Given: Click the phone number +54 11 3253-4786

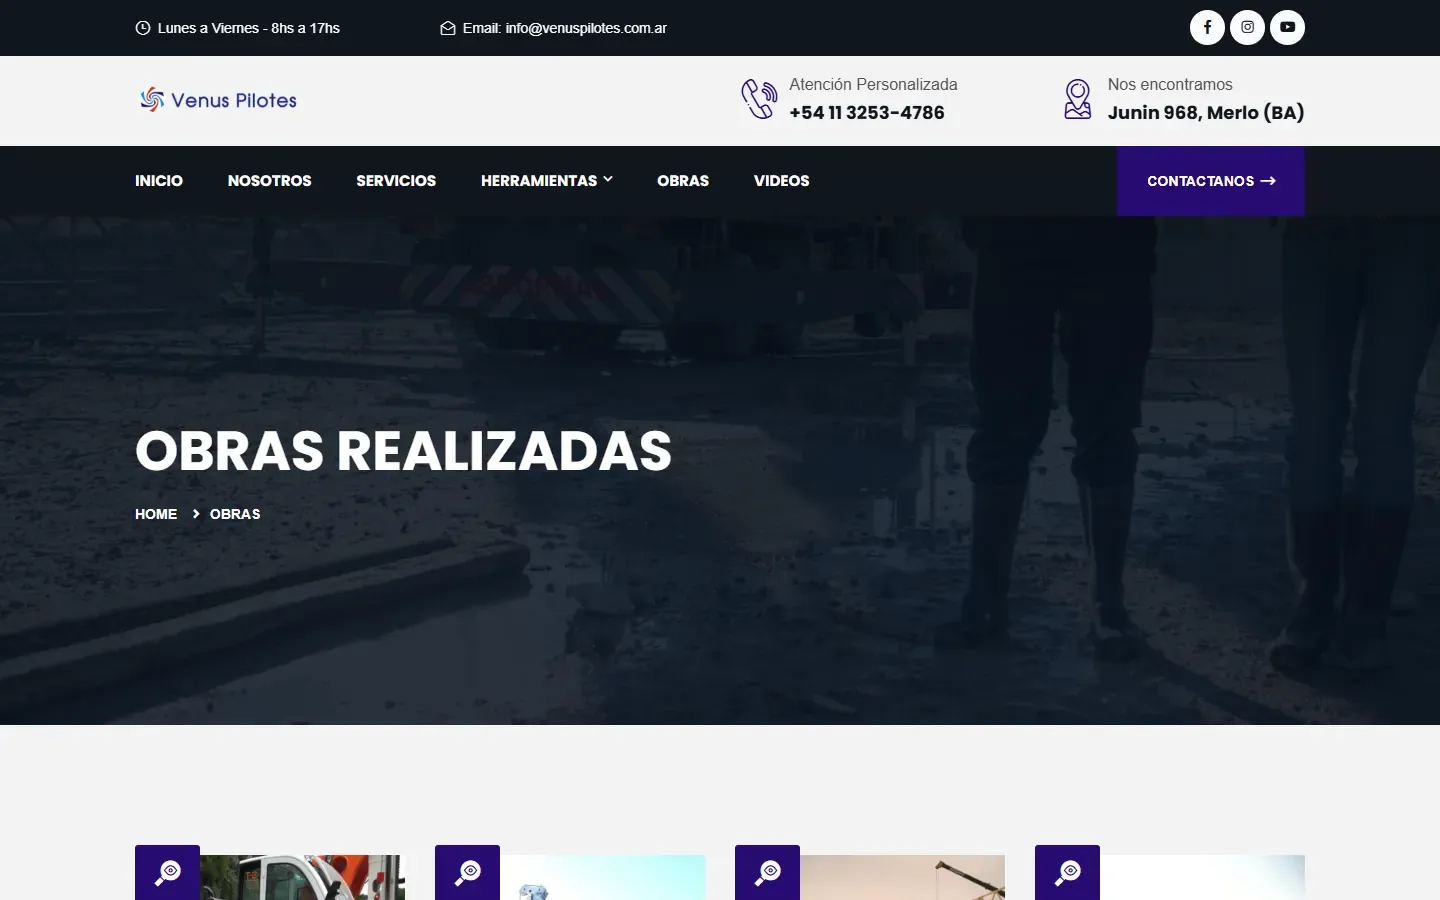Looking at the screenshot, I should [x=867, y=113].
